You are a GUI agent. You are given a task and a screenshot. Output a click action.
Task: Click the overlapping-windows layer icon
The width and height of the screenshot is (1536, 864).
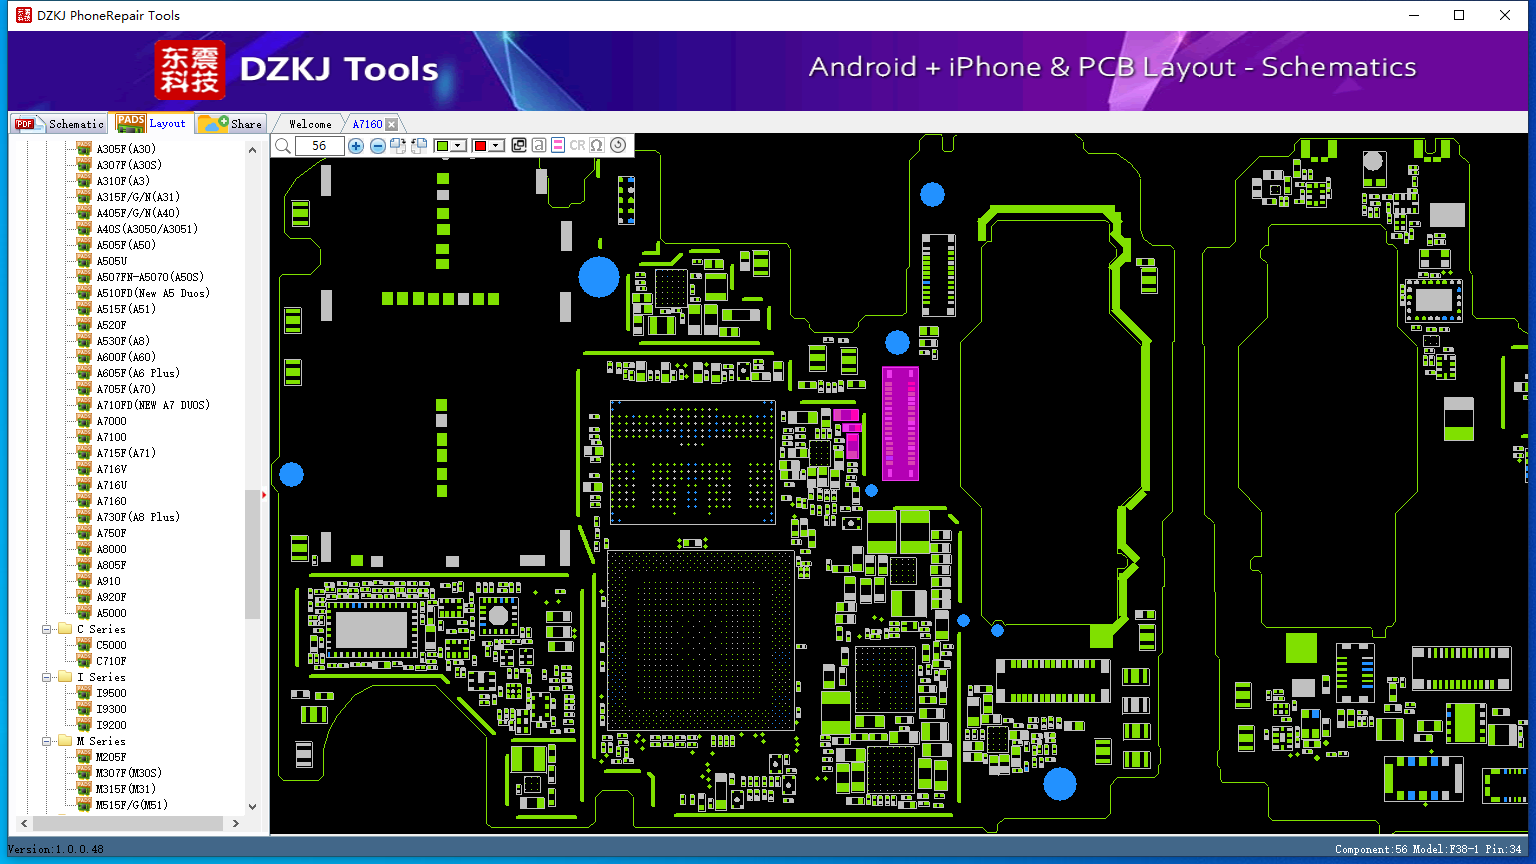tap(519, 146)
